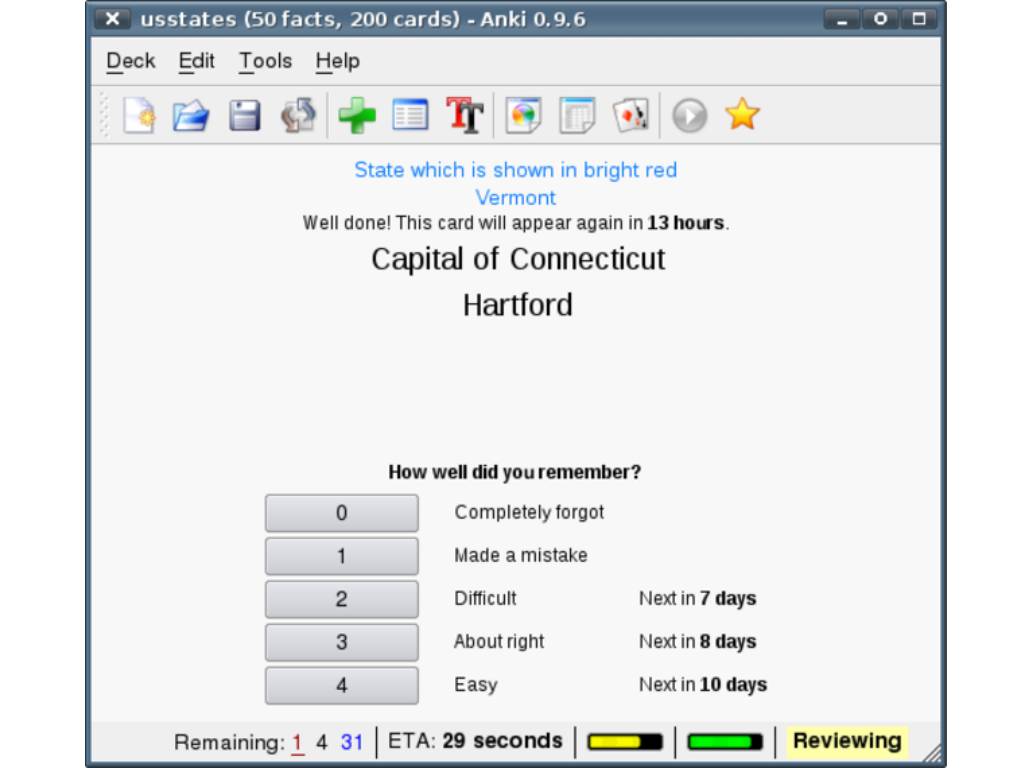The width and height of the screenshot is (1024, 768).
Task: Mark this card with the star icon
Action: [742, 115]
